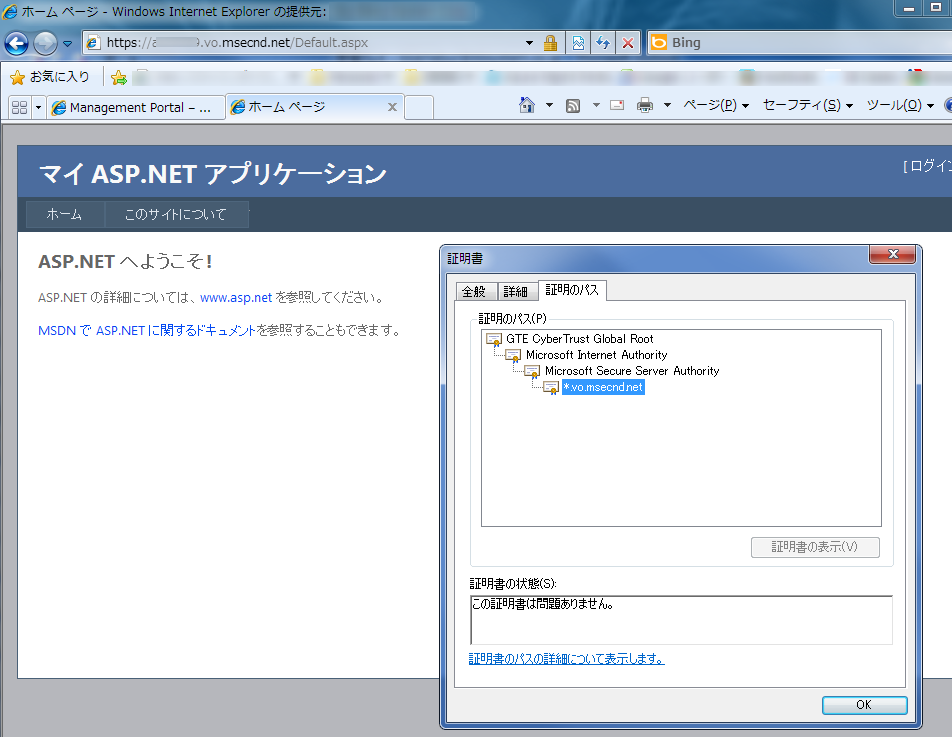
Task: Switch to the 全般 tab in certificate dialog
Action: tap(474, 291)
